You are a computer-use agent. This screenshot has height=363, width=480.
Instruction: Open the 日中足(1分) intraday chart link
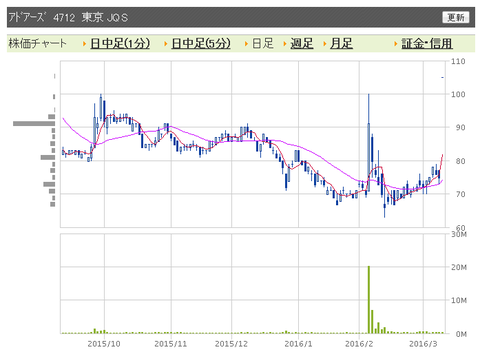[x=120, y=44]
